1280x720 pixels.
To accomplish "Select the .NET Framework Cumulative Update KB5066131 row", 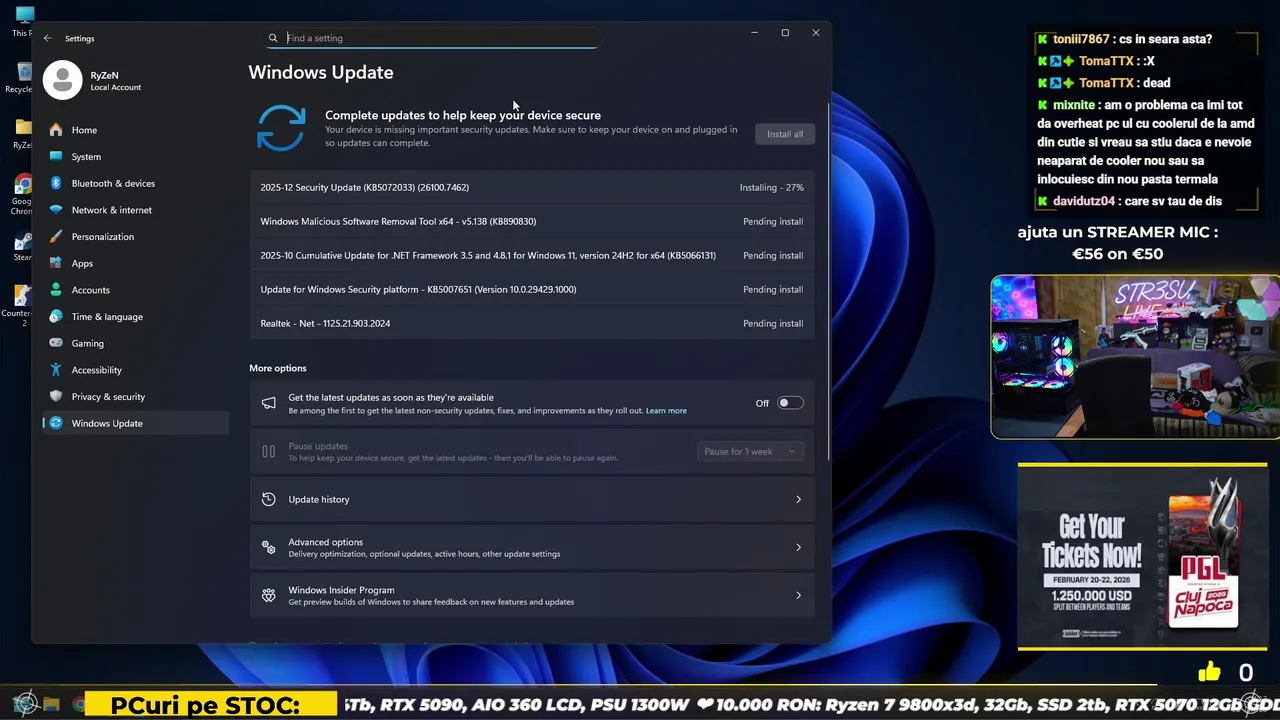I will (x=532, y=255).
